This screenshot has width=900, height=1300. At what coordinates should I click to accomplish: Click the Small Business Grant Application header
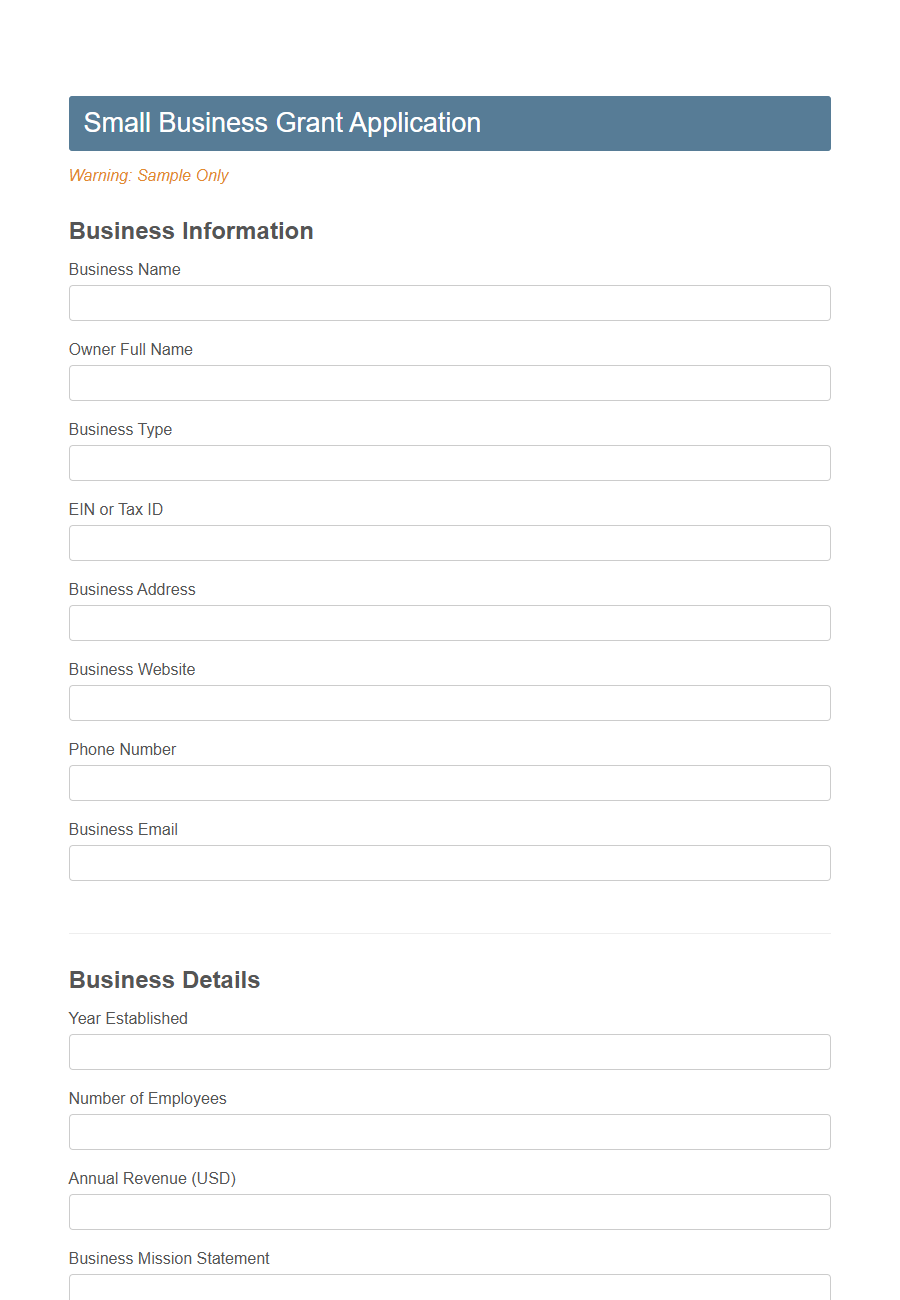283,122
